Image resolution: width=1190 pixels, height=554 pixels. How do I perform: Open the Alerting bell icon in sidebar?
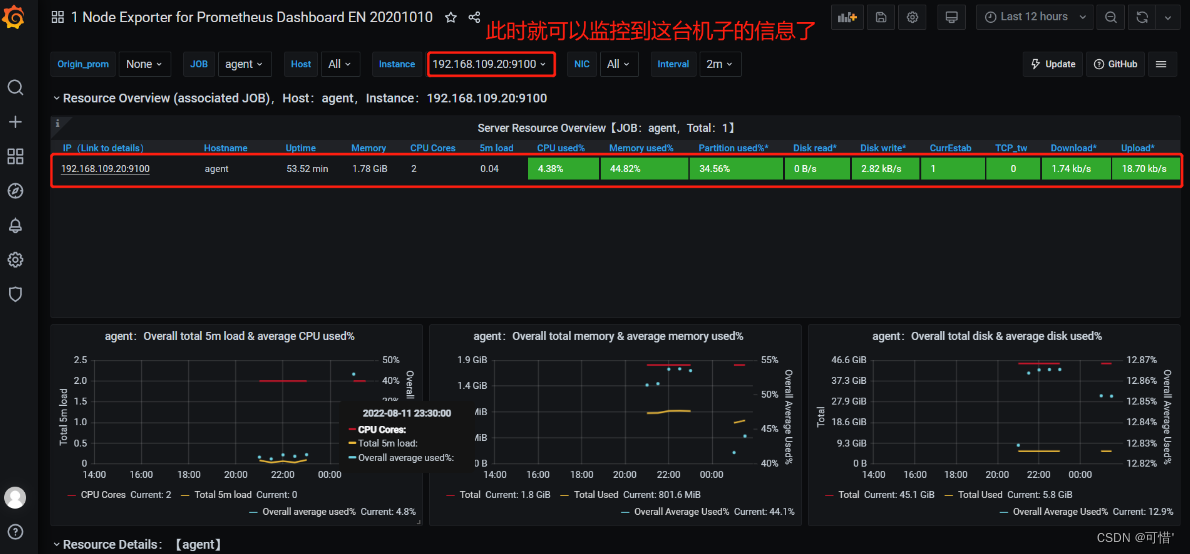[15, 225]
